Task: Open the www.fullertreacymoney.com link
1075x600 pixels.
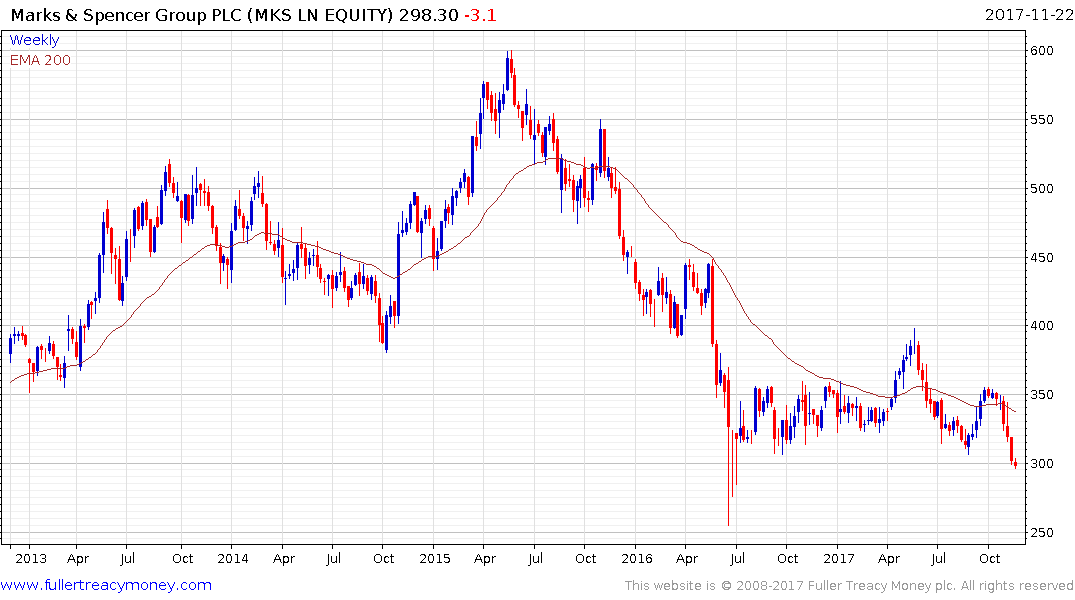Action: point(106,585)
